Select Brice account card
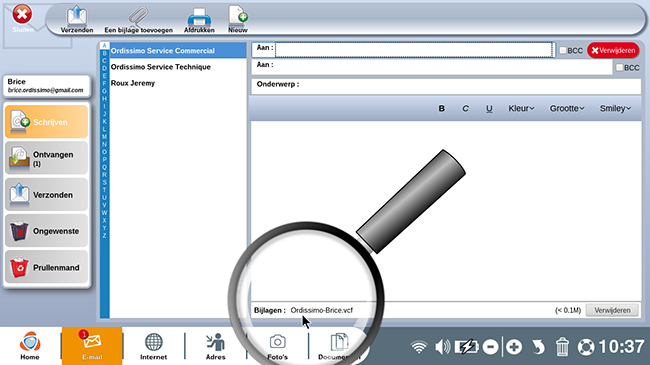The image size is (650, 365). click(46, 86)
